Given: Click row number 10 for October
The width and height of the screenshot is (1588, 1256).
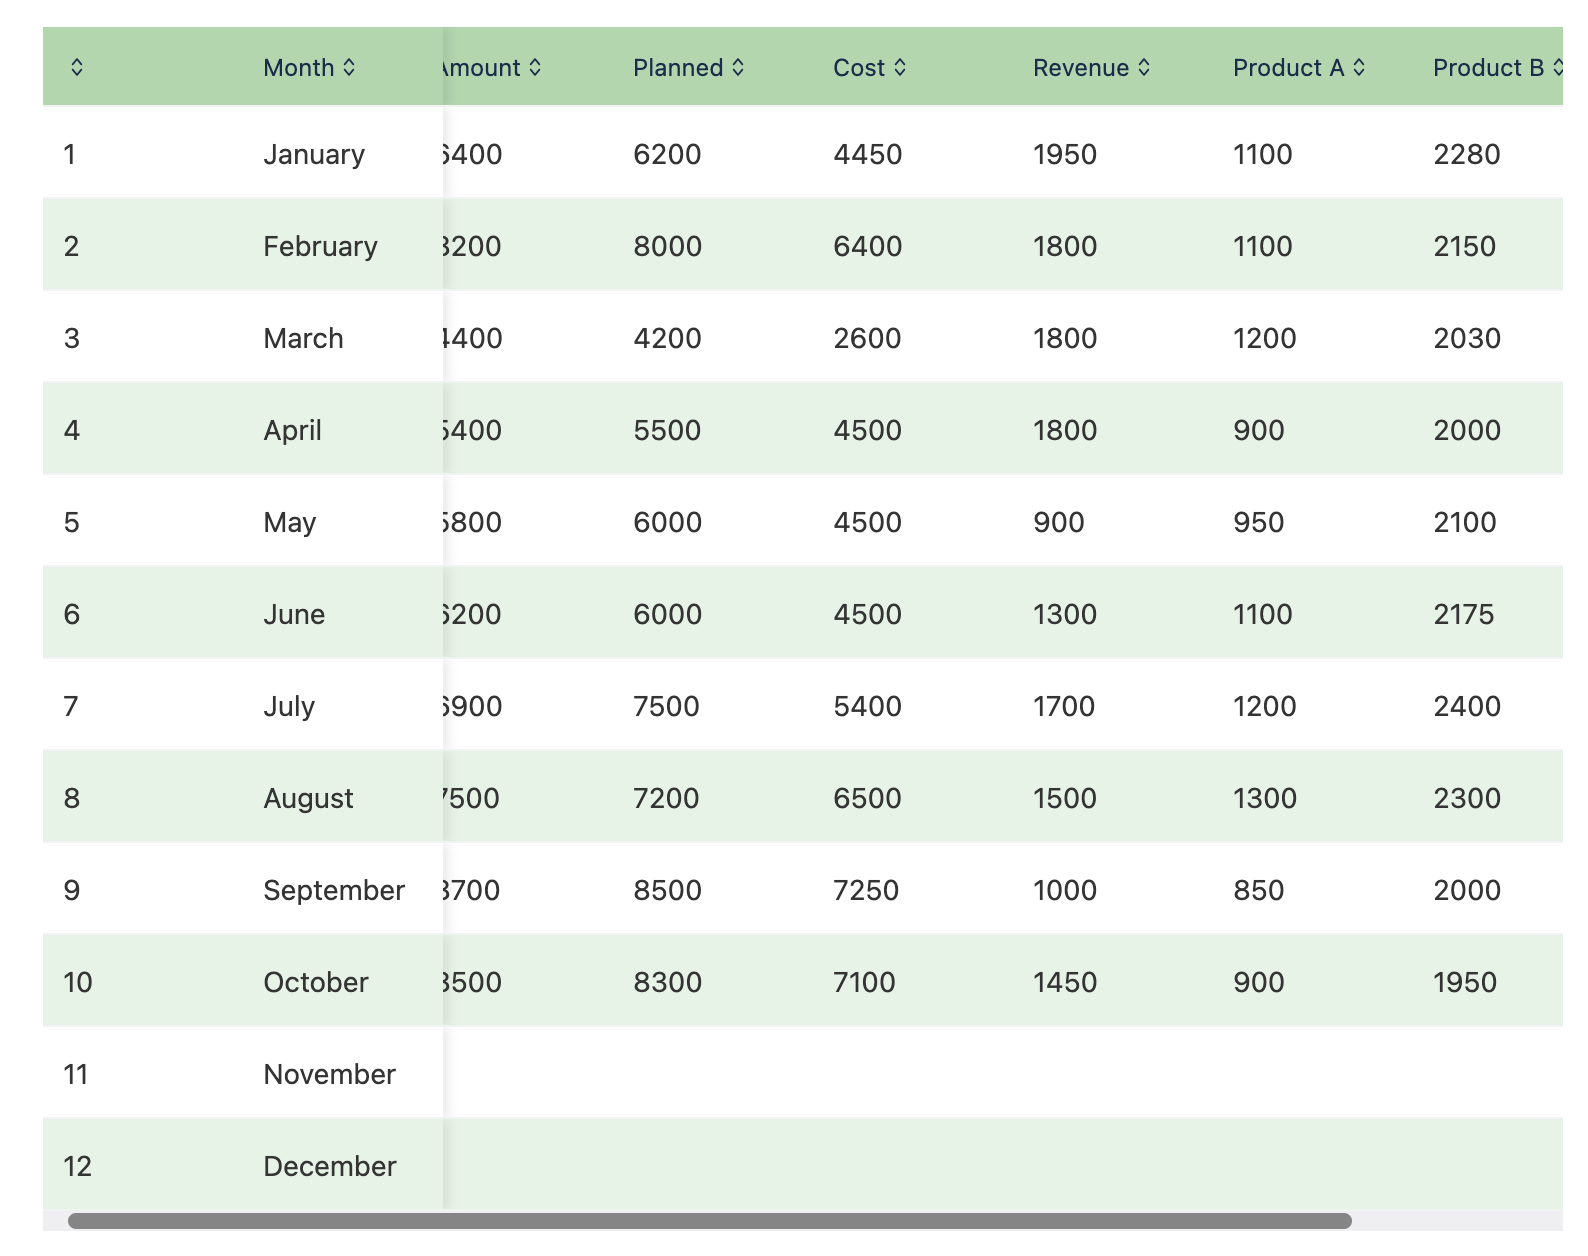Looking at the screenshot, I should coord(77,982).
